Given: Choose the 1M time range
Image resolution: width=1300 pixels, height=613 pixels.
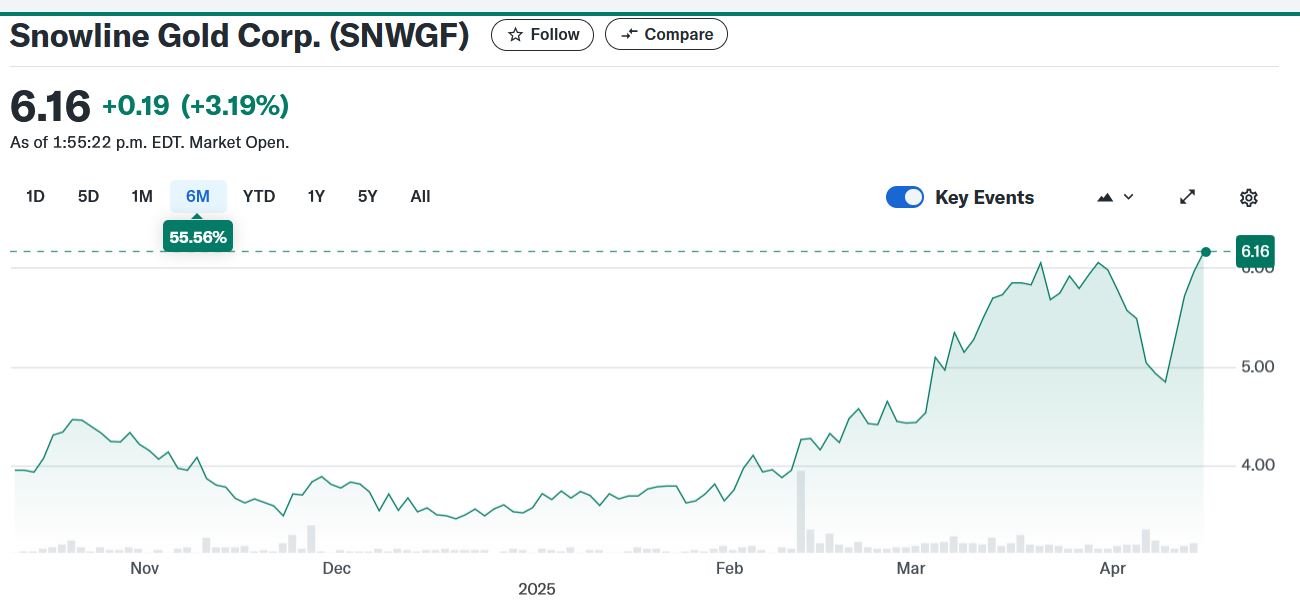Looking at the screenshot, I should tap(142, 196).
